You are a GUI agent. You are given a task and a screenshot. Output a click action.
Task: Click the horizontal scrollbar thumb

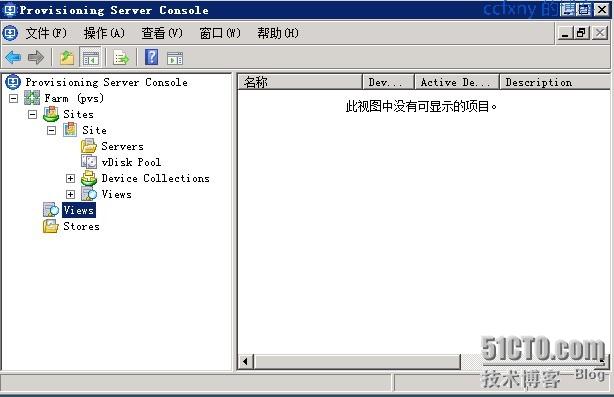point(357,361)
